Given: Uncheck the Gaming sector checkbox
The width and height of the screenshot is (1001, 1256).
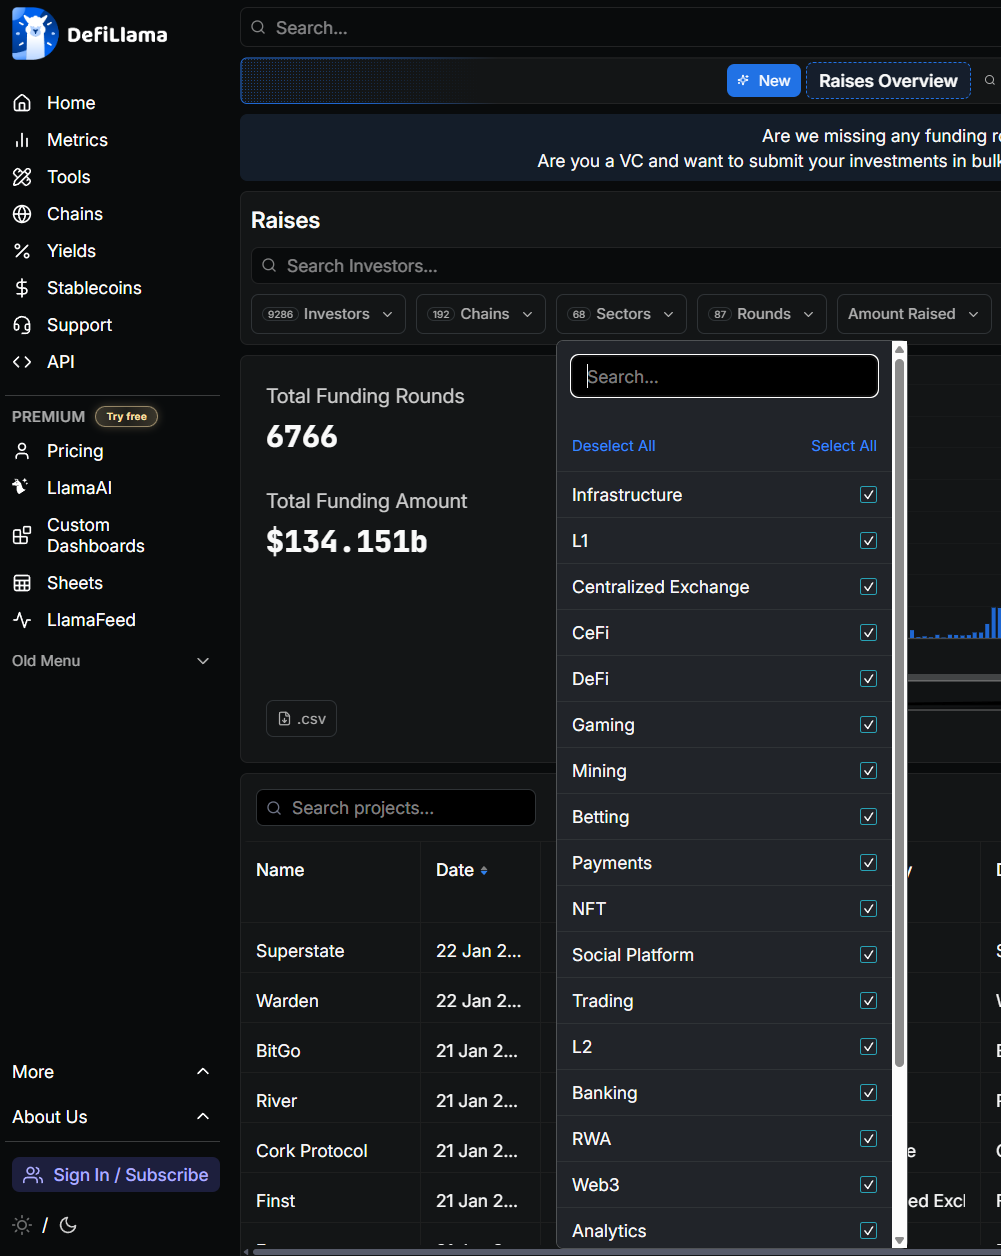Looking at the screenshot, I should pyautogui.click(x=869, y=725).
